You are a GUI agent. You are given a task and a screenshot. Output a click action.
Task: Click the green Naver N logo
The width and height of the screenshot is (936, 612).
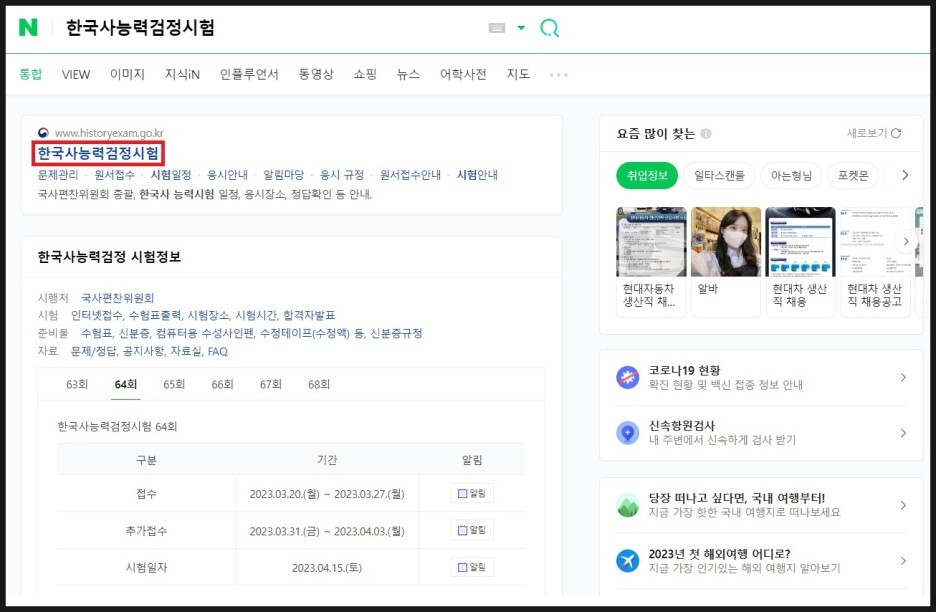click(28, 27)
